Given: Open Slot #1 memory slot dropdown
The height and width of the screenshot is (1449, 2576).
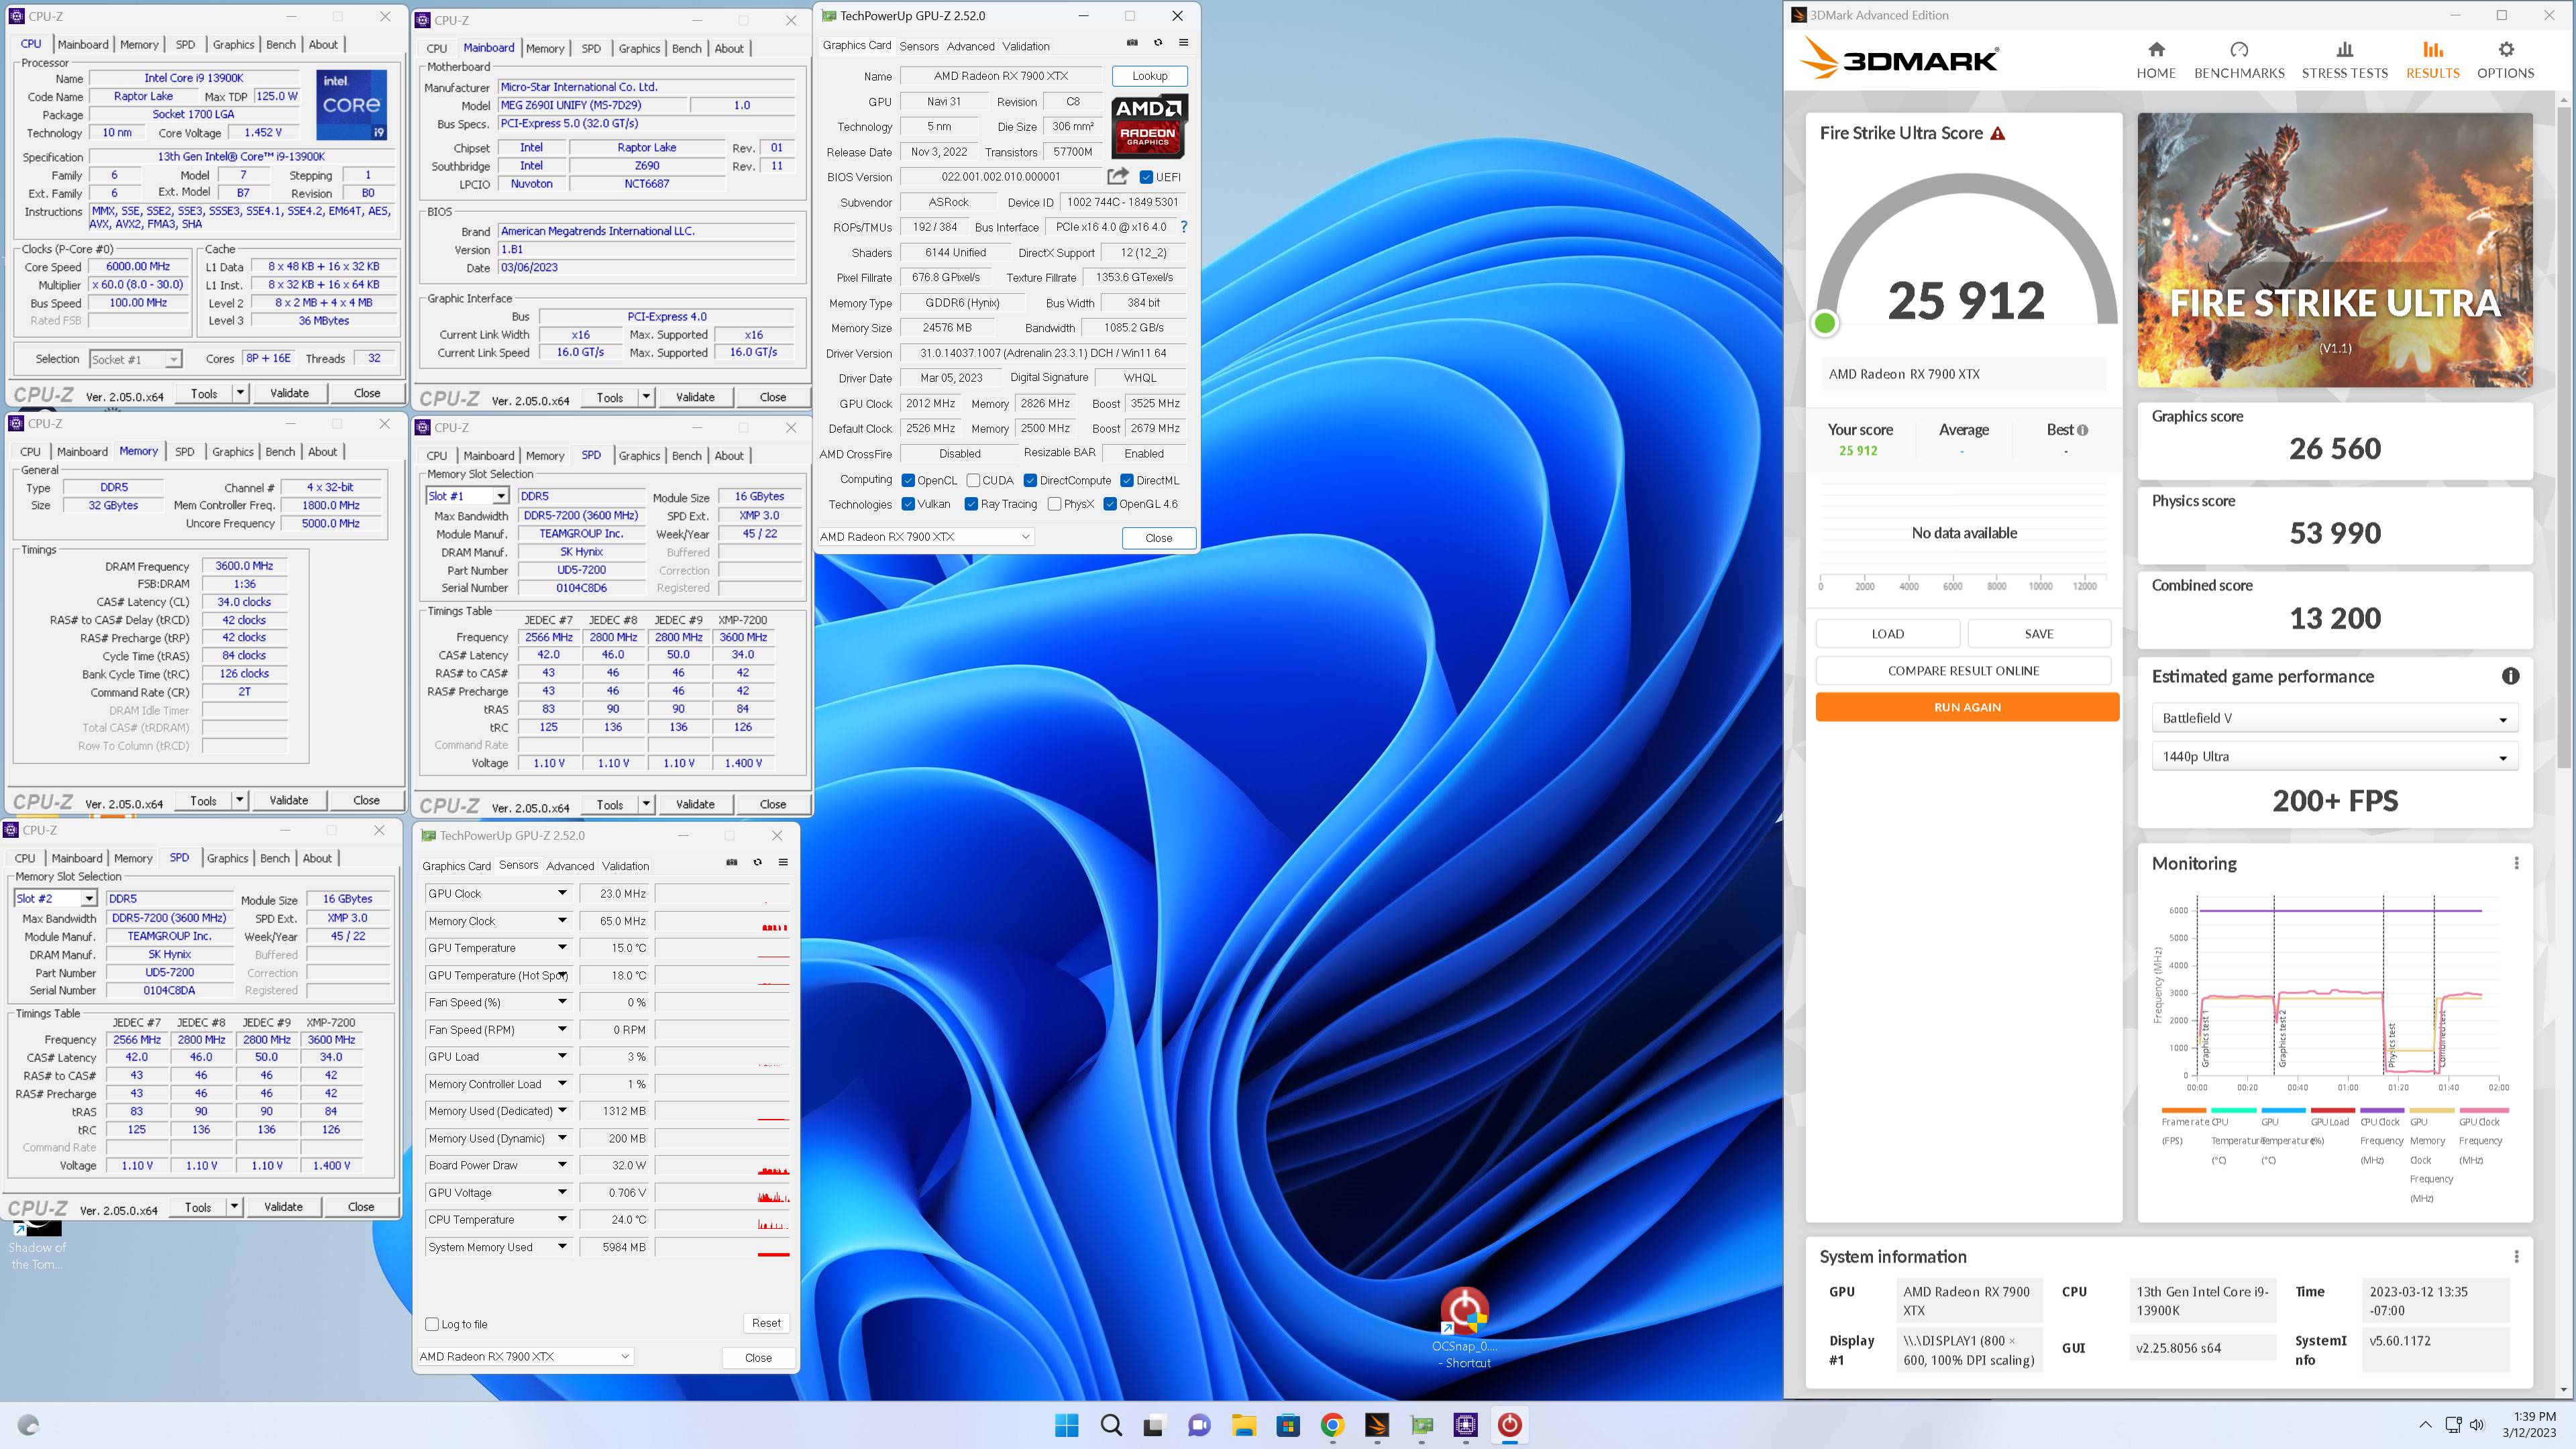Looking at the screenshot, I should click(x=467, y=496).
